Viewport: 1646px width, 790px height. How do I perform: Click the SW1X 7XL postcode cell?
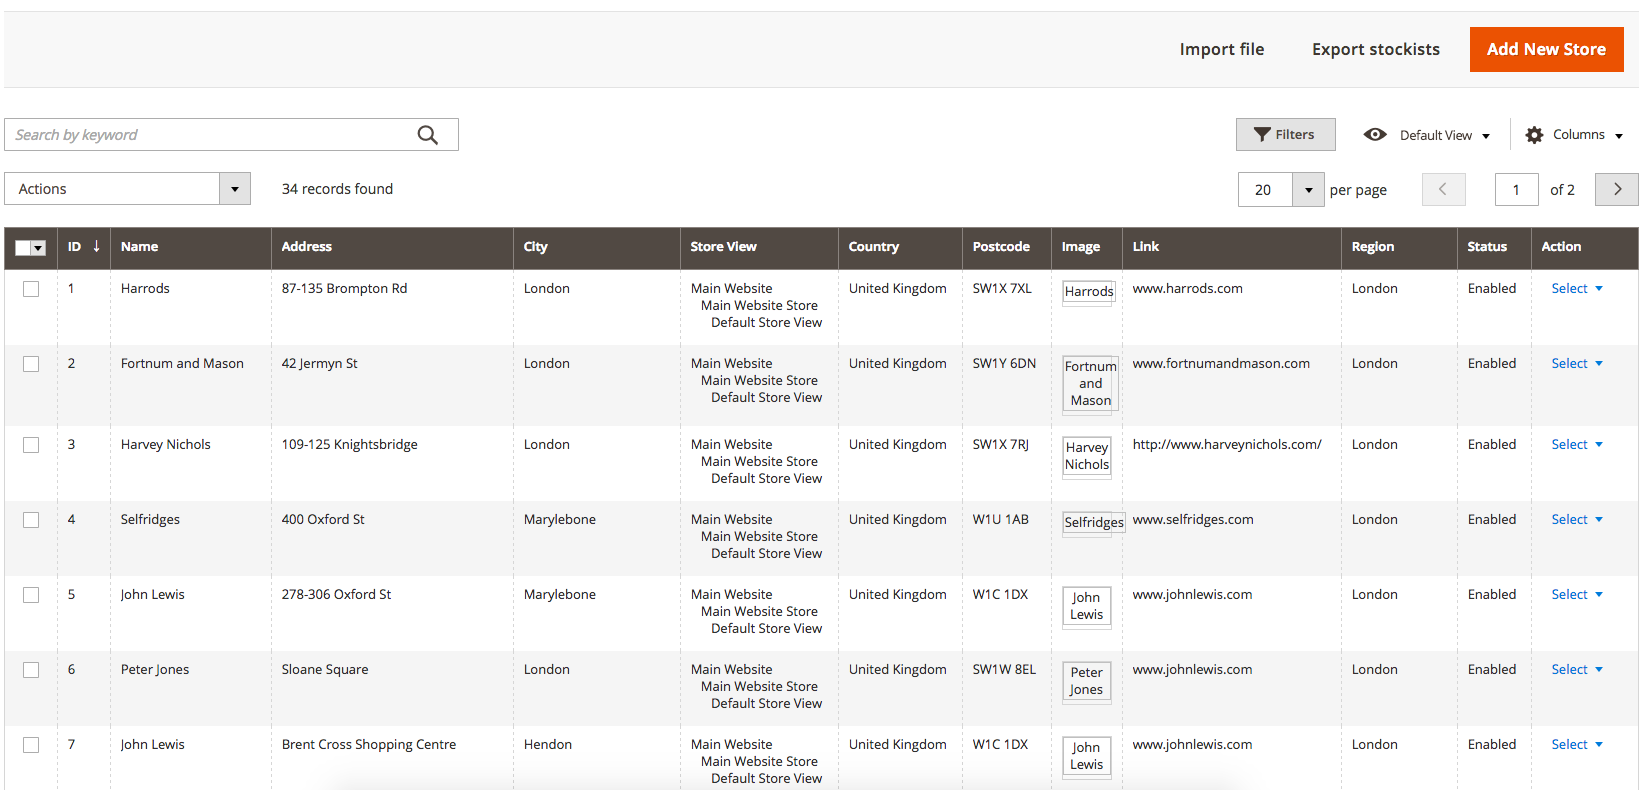tap(1002, 288)
